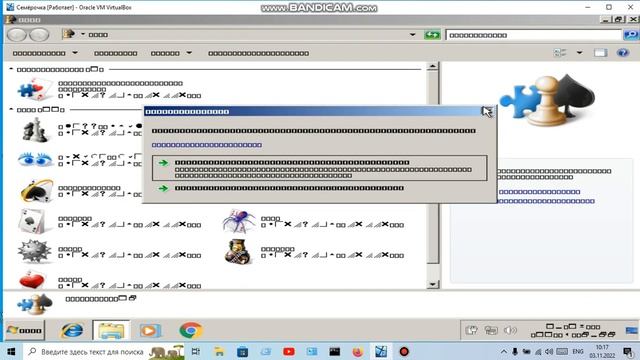Screen dimensions: 640x360
Task: Refresh the folder with green arrows button
Action: (x=432, y=35)
